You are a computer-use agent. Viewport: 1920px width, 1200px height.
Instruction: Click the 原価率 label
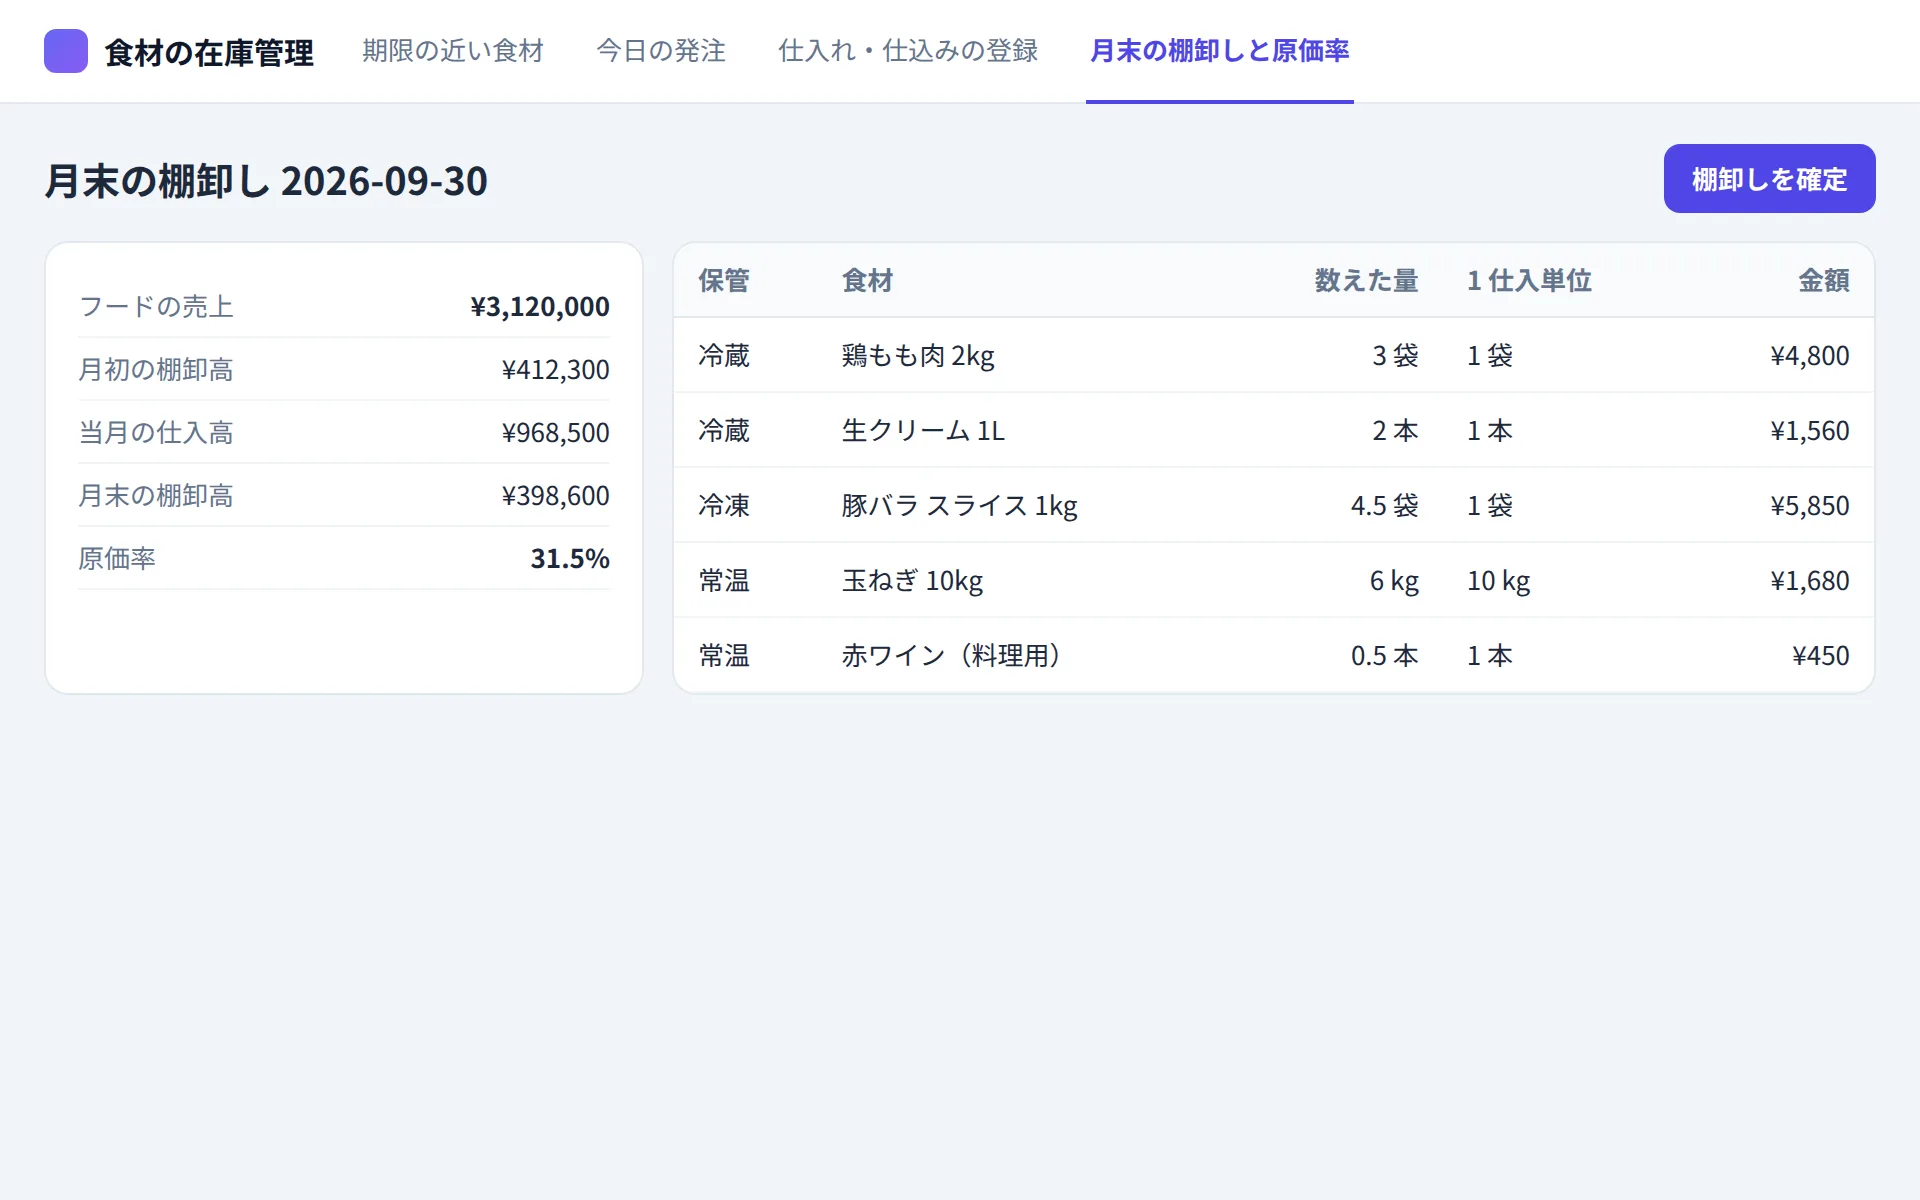point(117,559)
